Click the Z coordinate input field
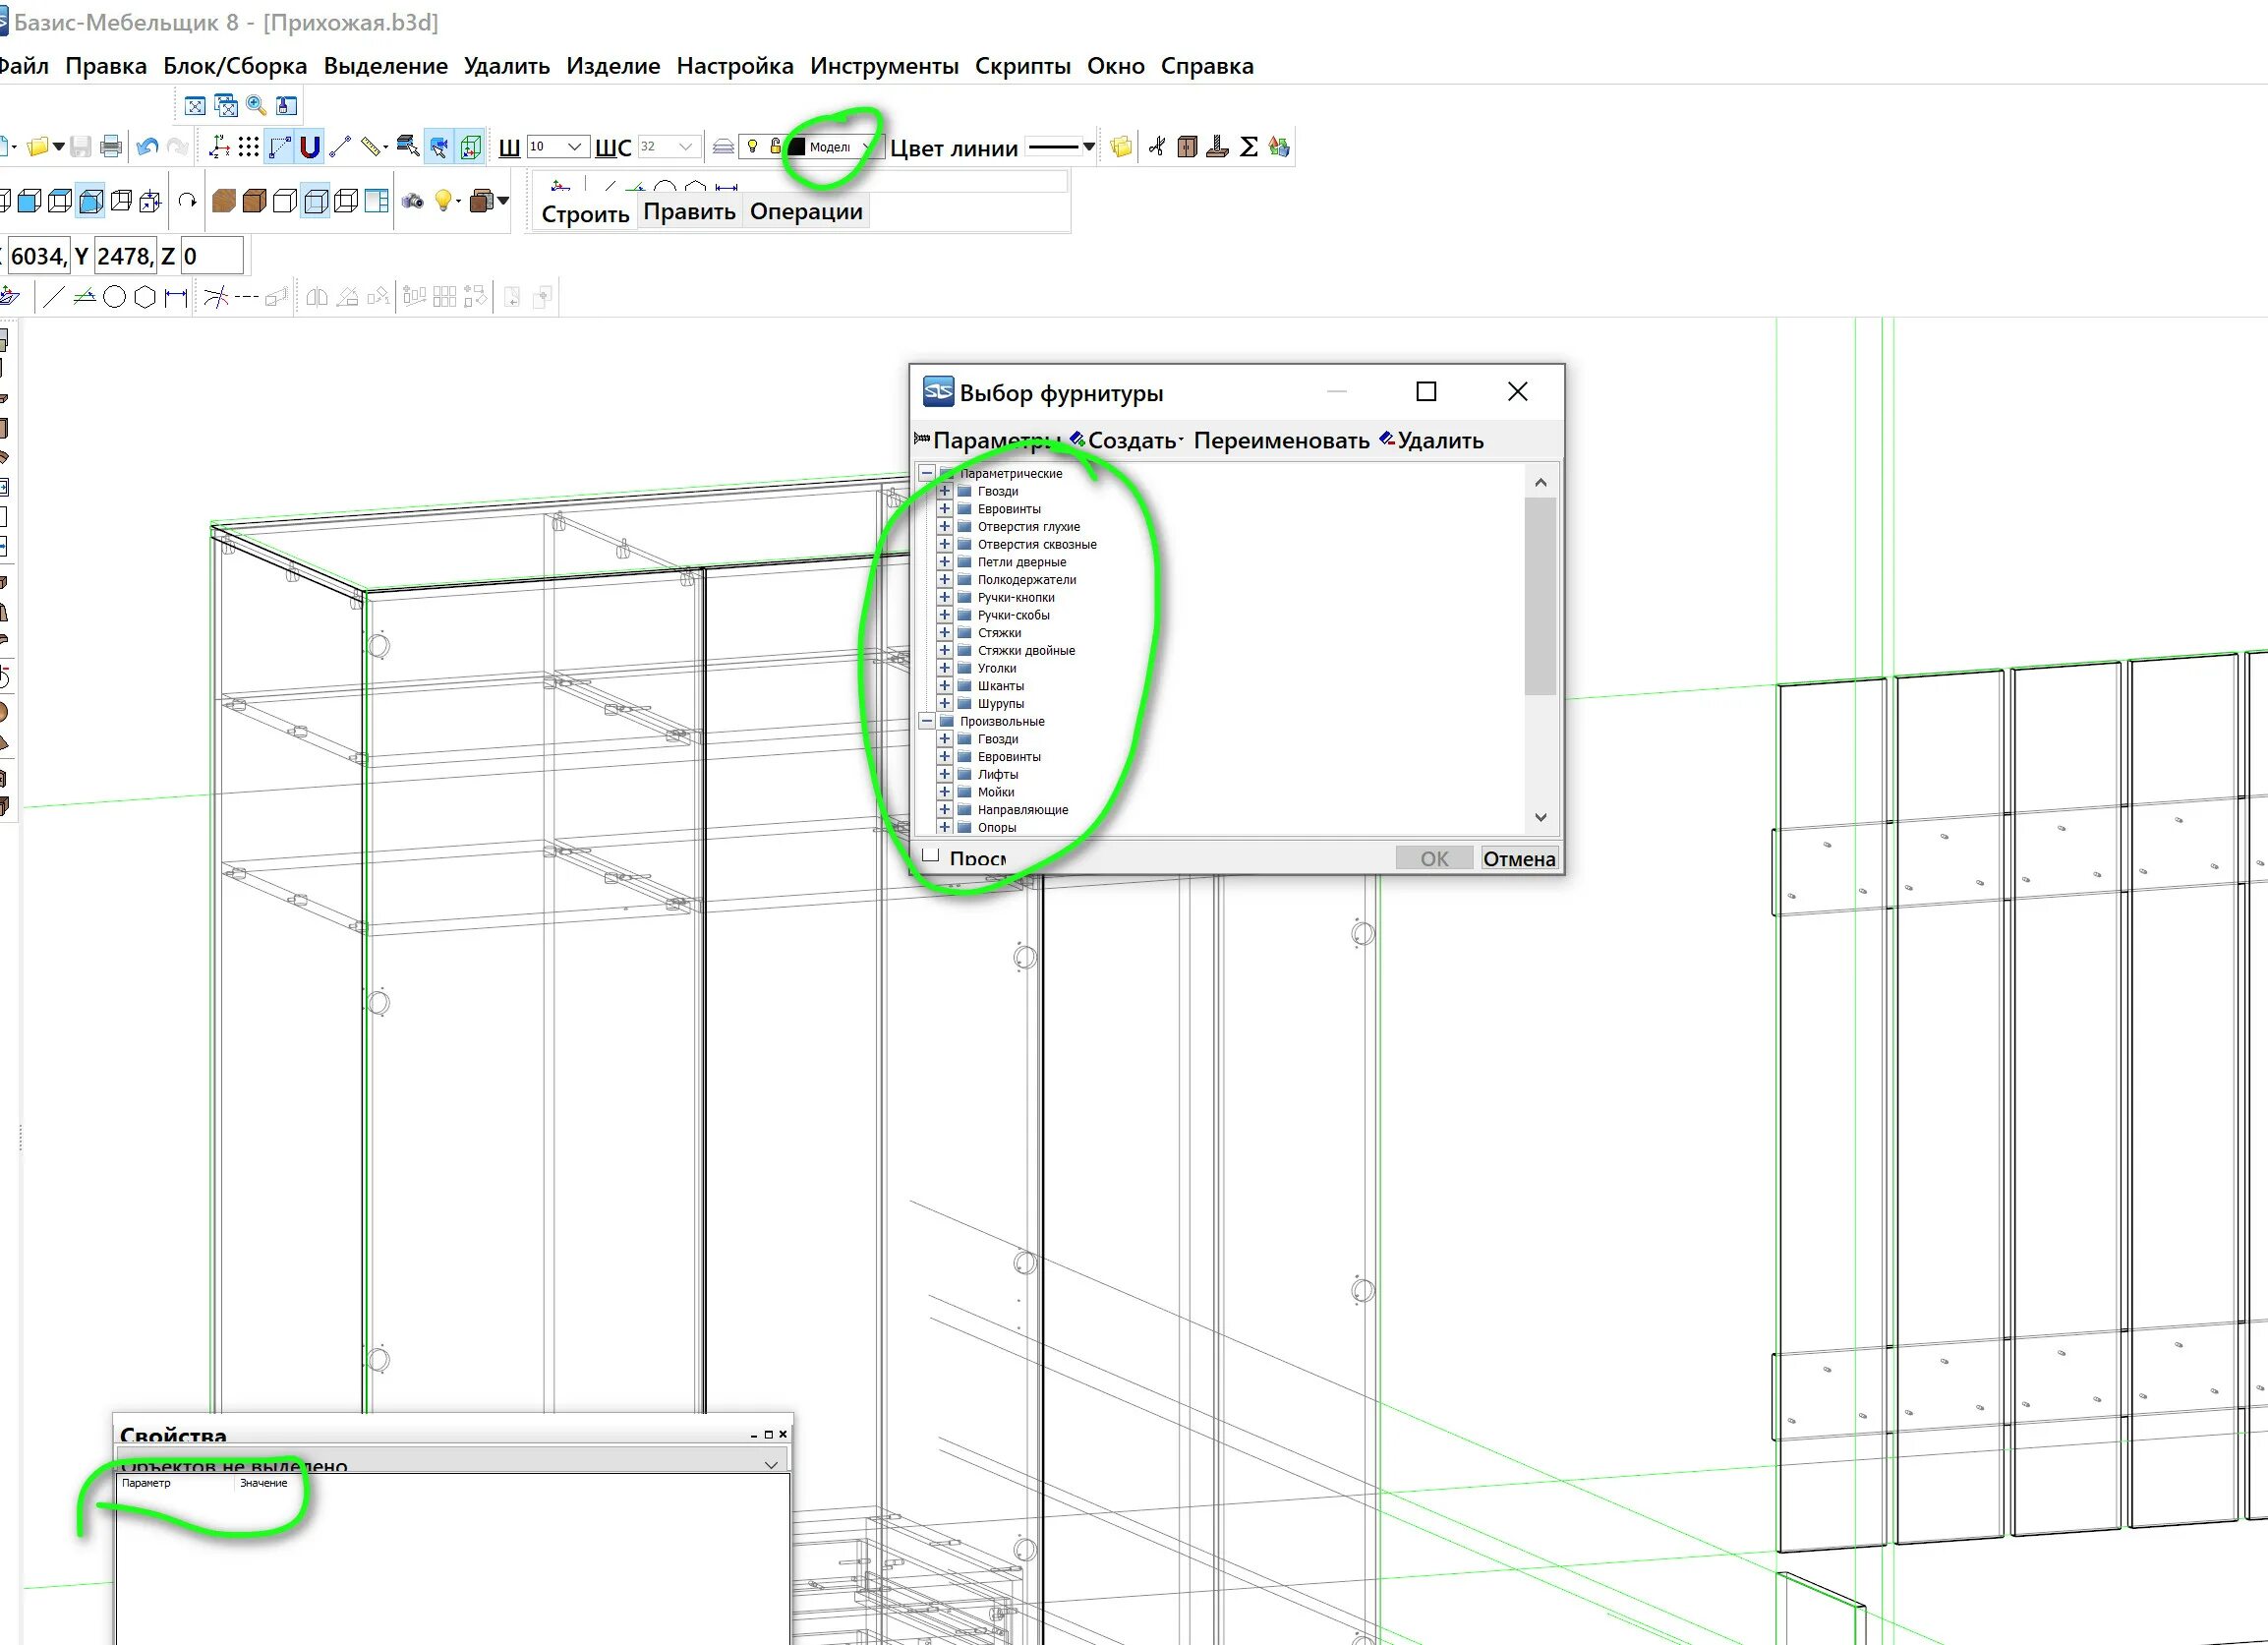The height and width of the screenshot is (1645, 2268). (x=212, y=257)
